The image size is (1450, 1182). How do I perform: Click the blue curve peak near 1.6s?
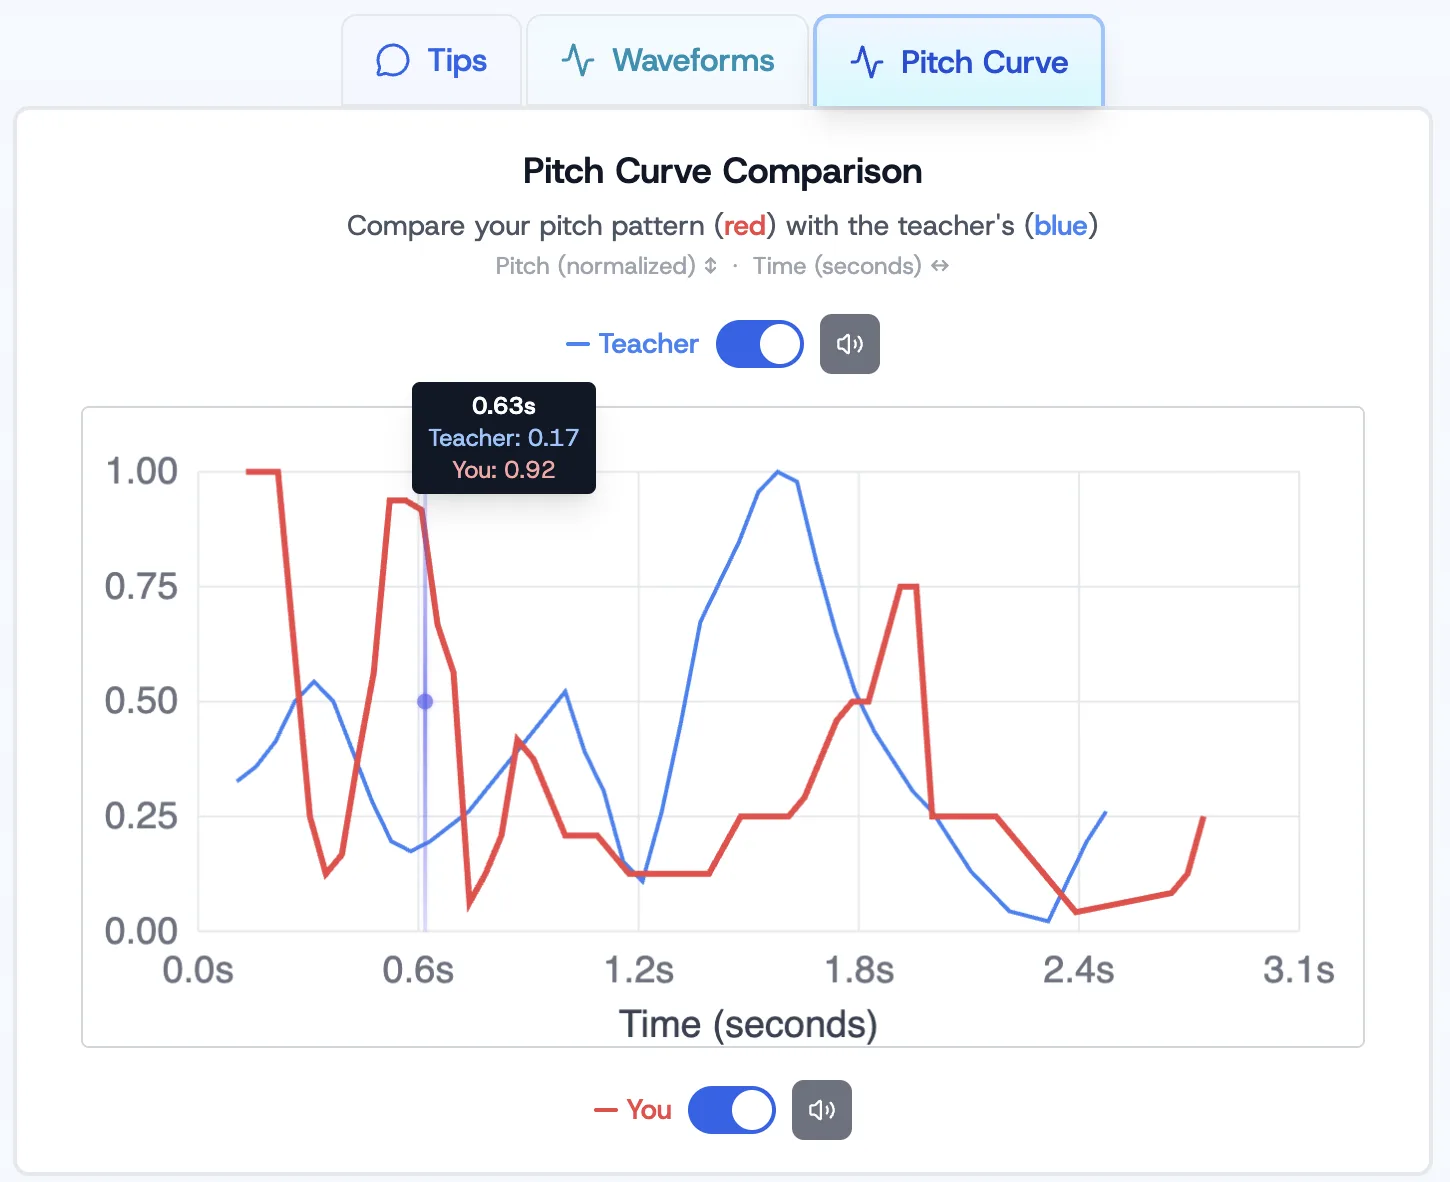(779, 472)
